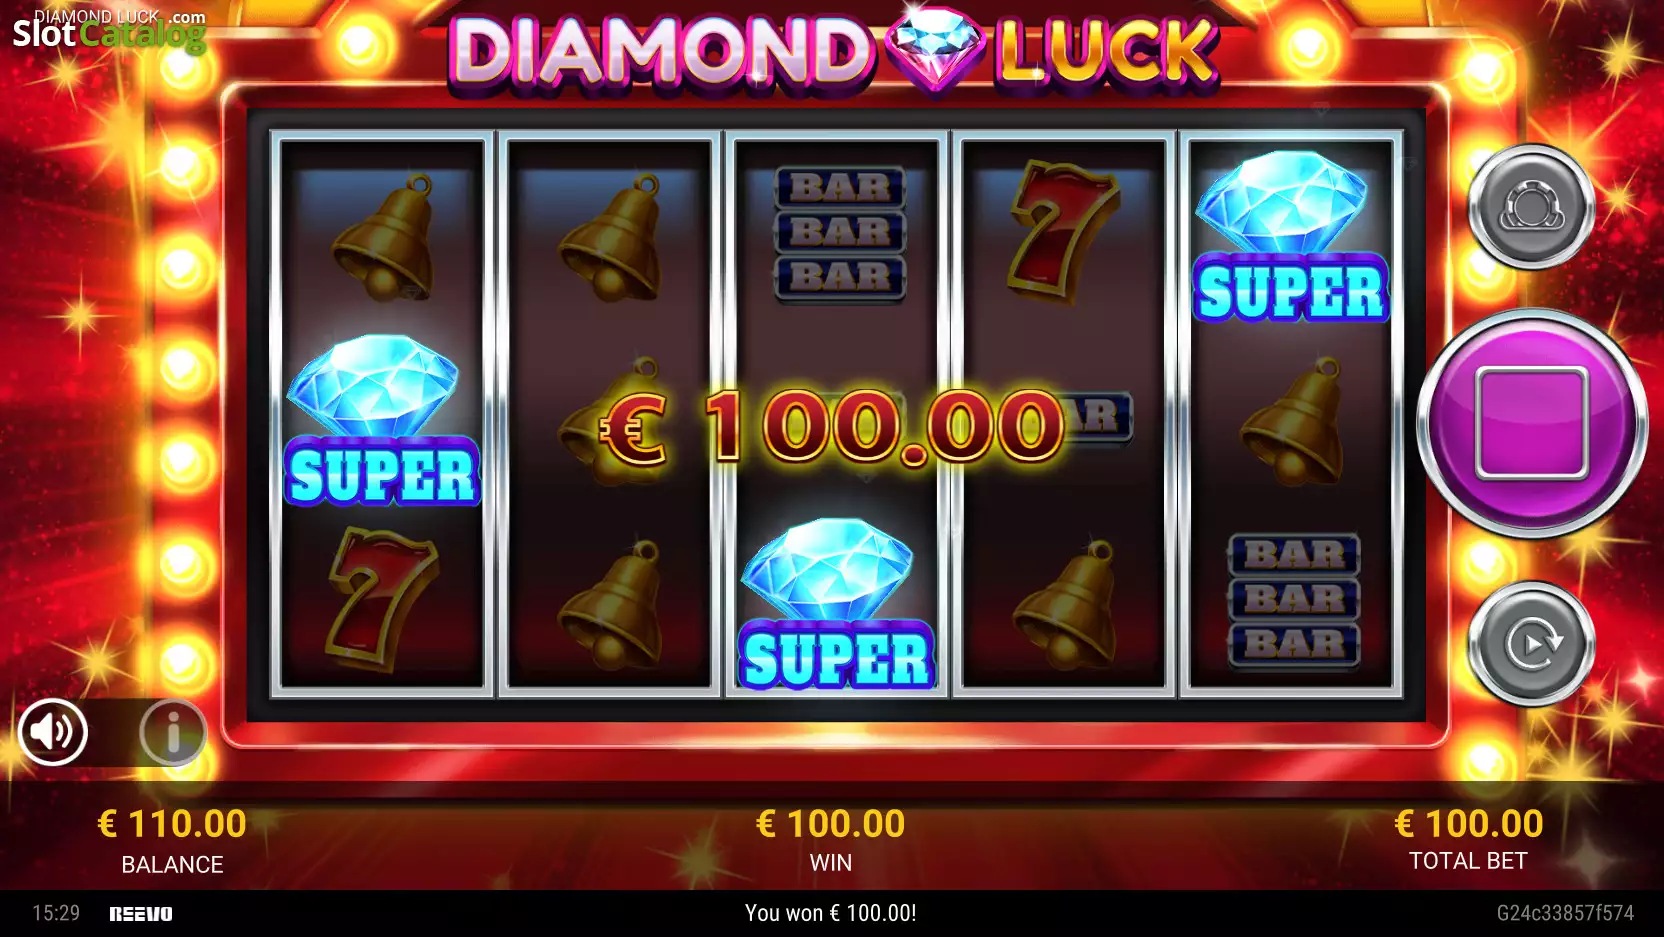Click the REEVO provider logo

click(141, 914)
